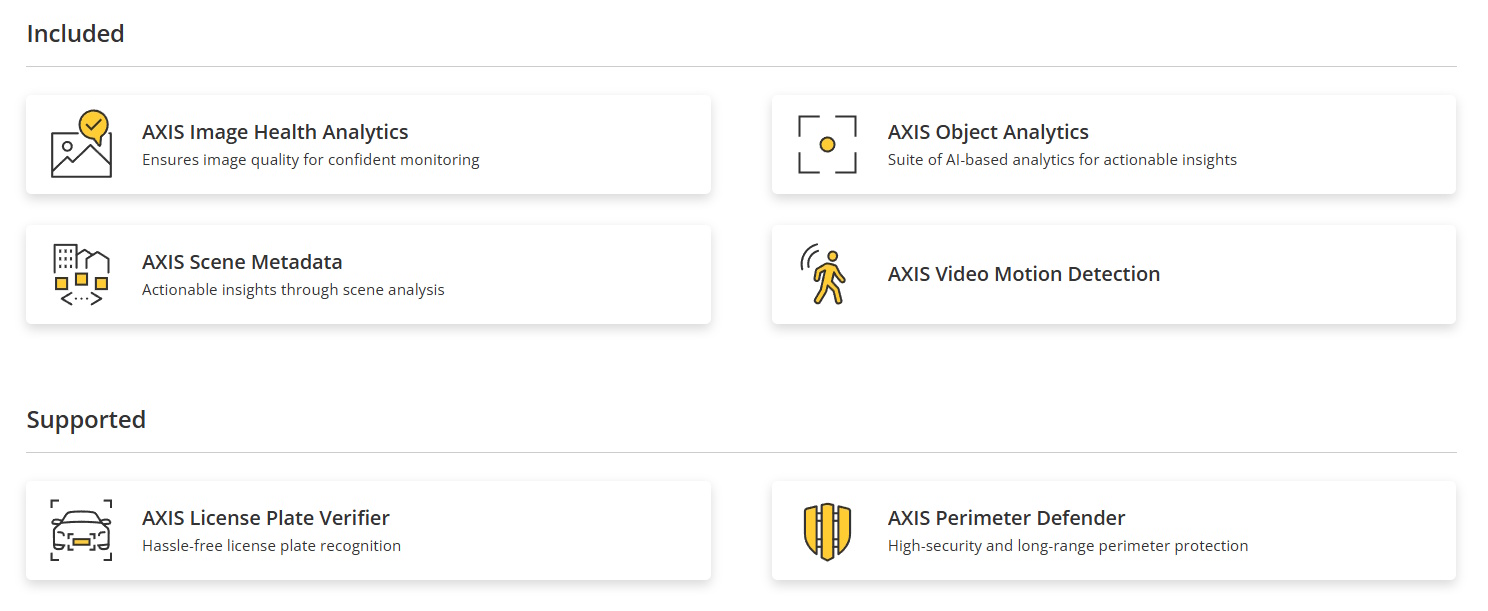Click the Perimeter Defender yellow shield icon
Viewport: 1488px width, 611px height.
click(827, 531)
